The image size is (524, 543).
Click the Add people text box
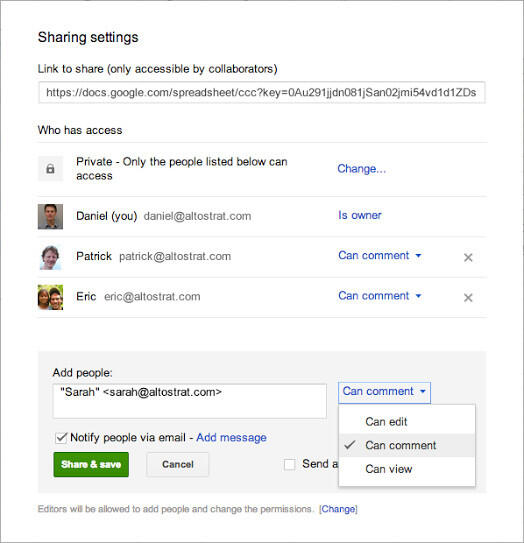coord(189,401)
